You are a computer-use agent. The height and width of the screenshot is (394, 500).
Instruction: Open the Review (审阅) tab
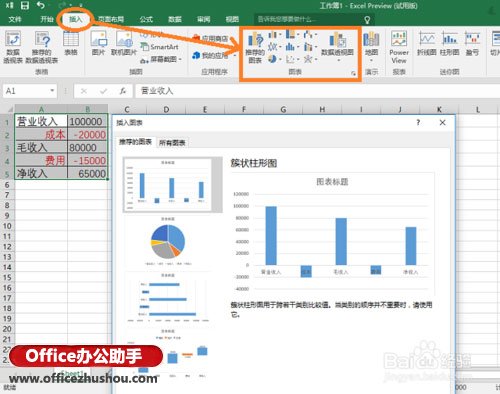tap(203, 19)
